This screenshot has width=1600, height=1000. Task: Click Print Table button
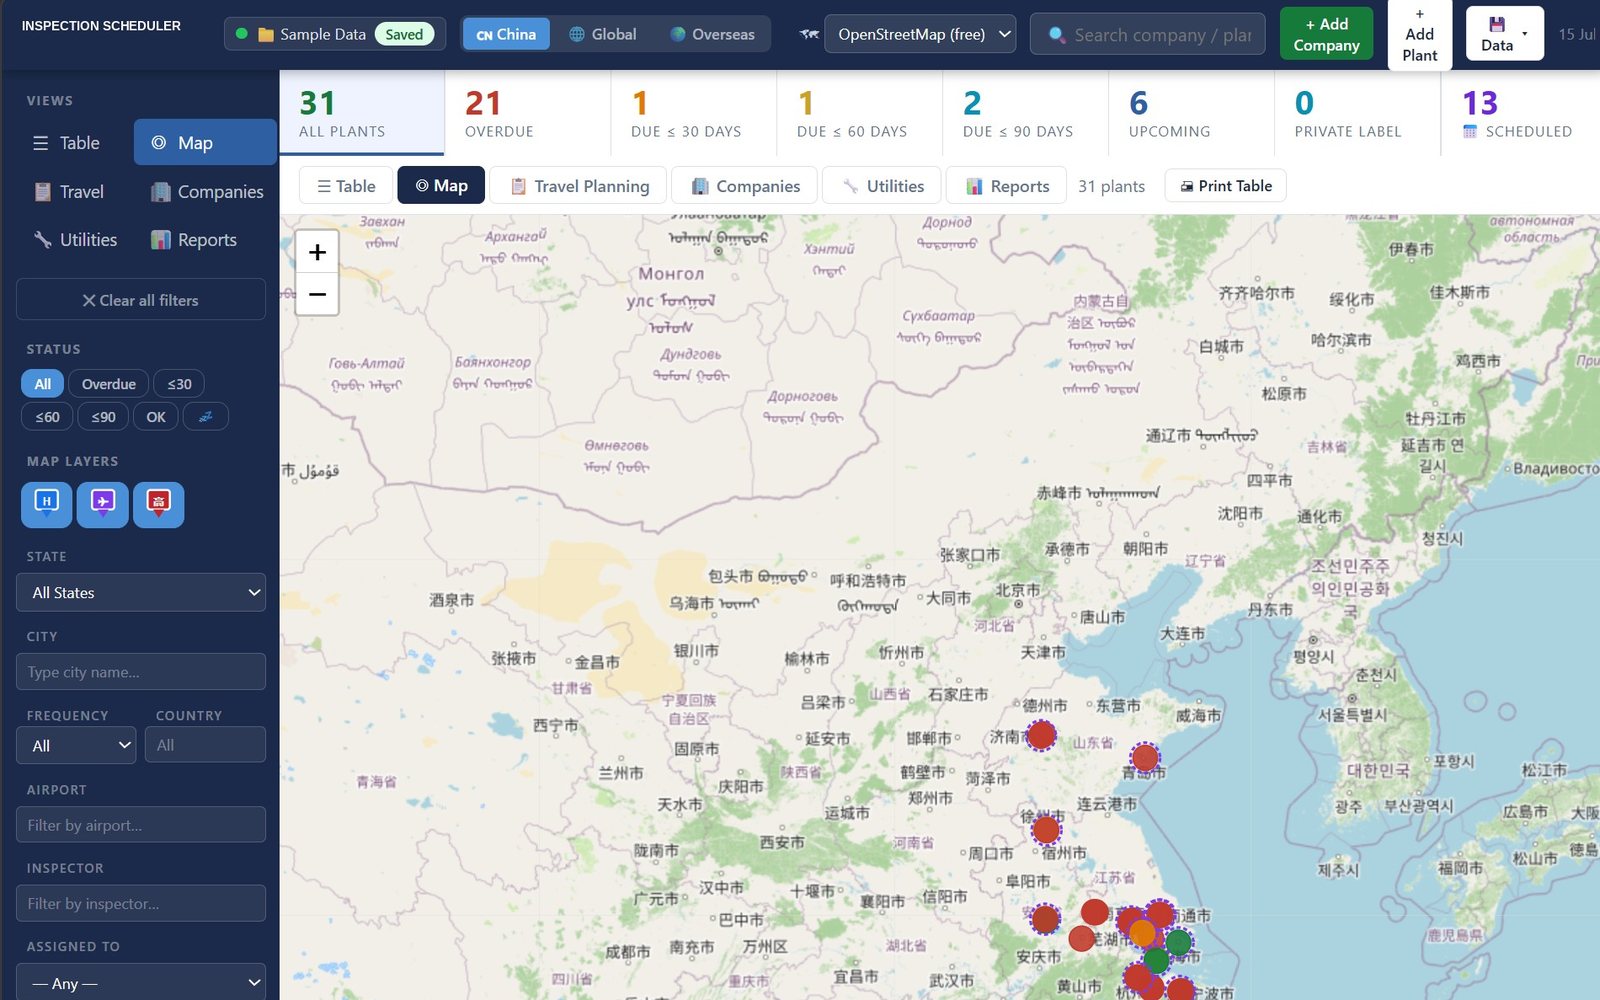click(1225, 186)
